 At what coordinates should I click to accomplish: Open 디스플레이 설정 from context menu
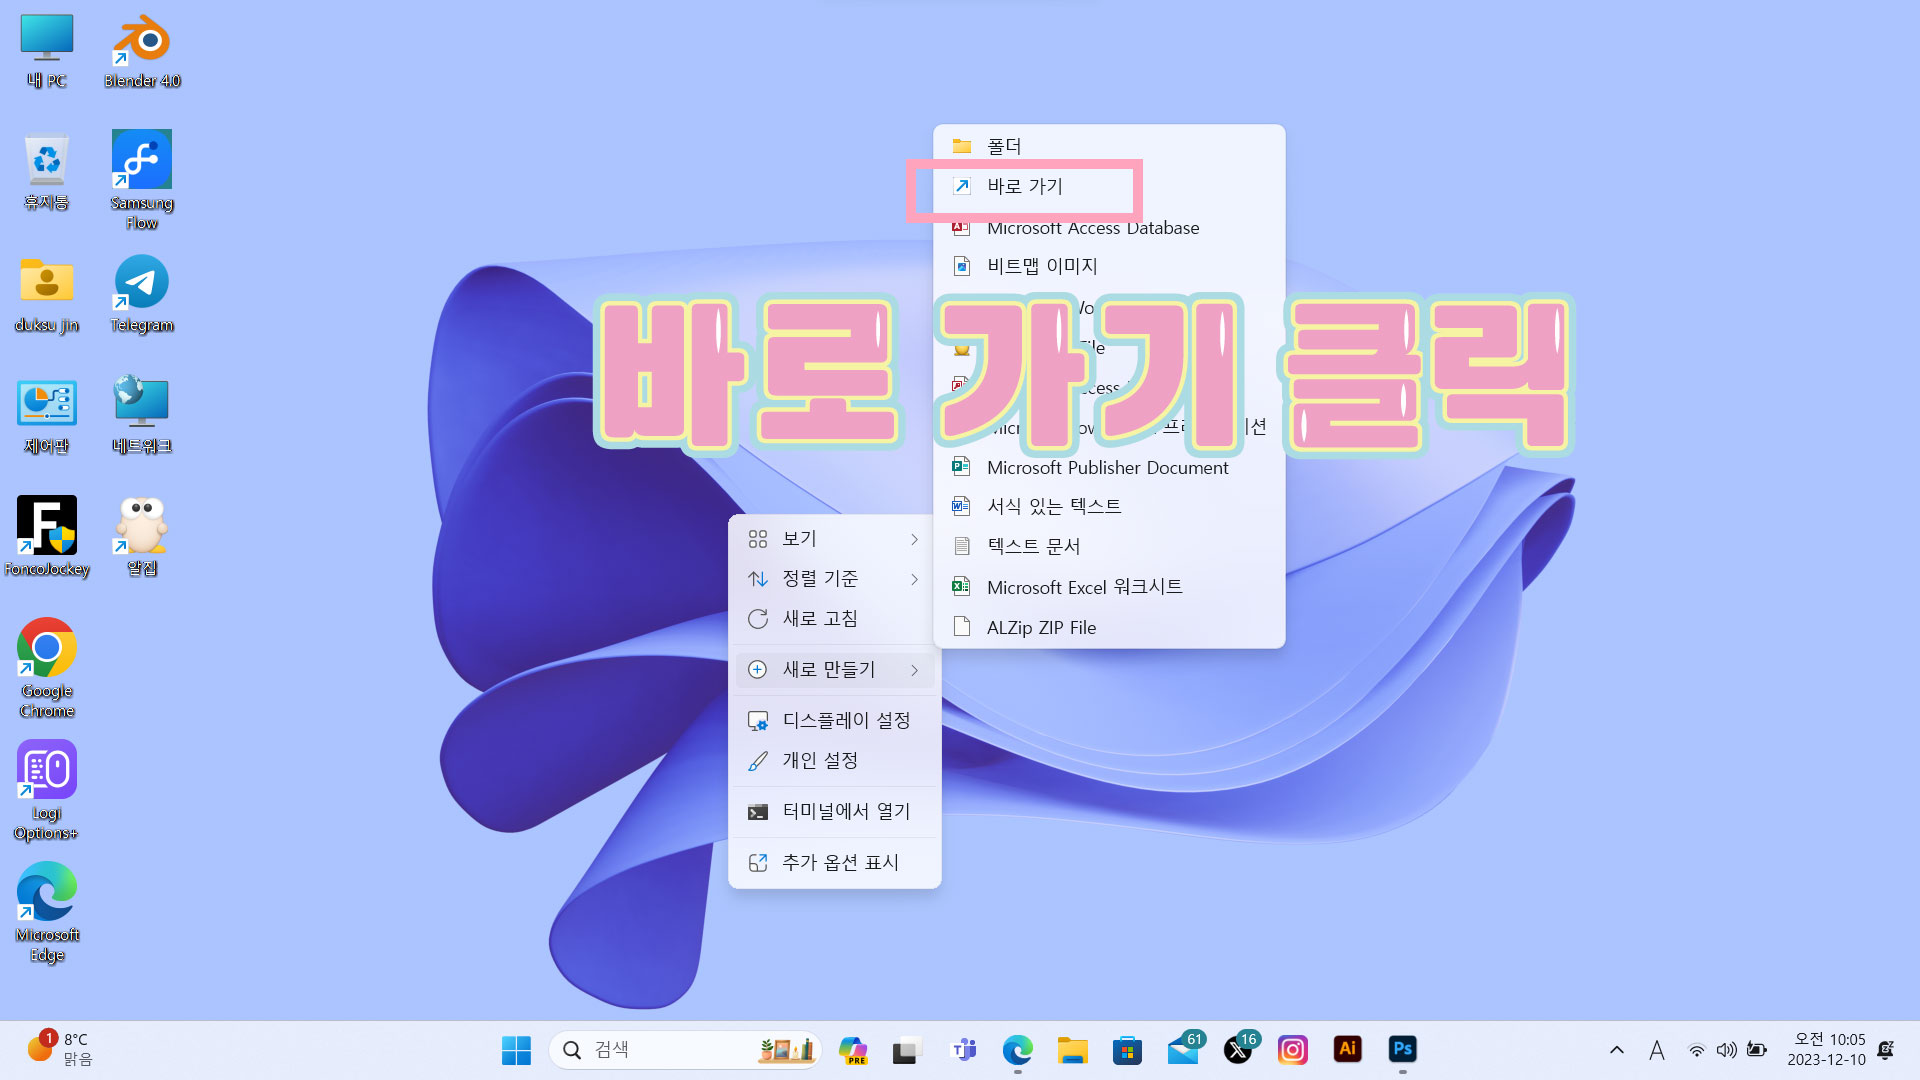[x=846, y=721]
